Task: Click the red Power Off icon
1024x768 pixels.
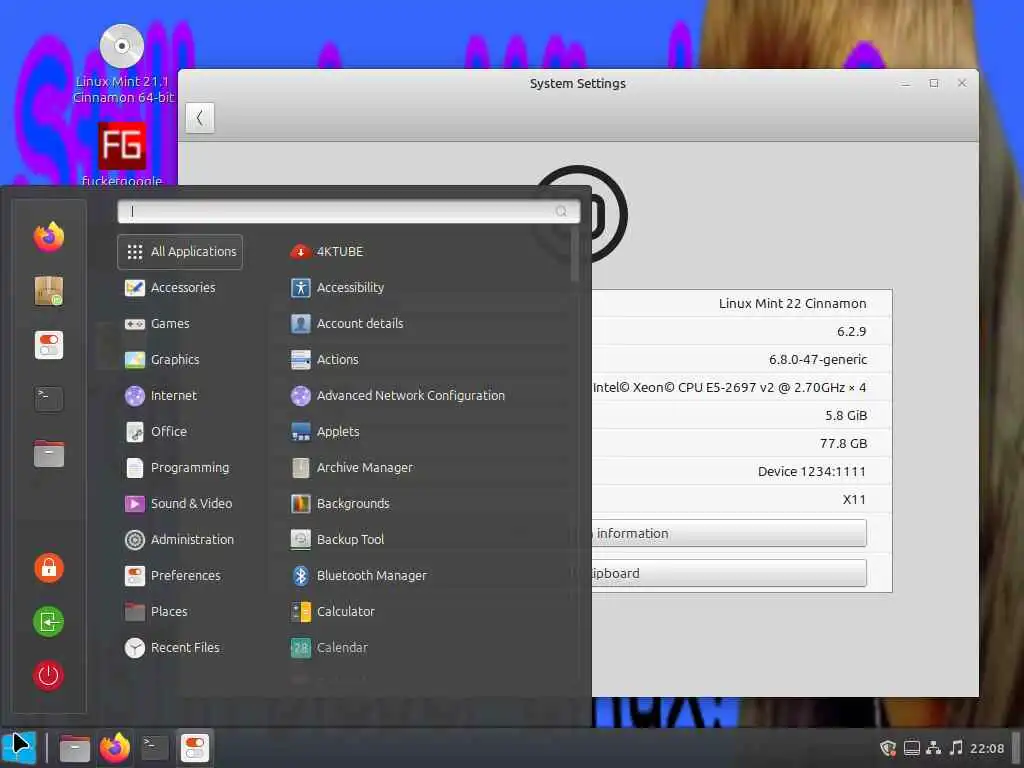Action: click(x=49, y=675)
